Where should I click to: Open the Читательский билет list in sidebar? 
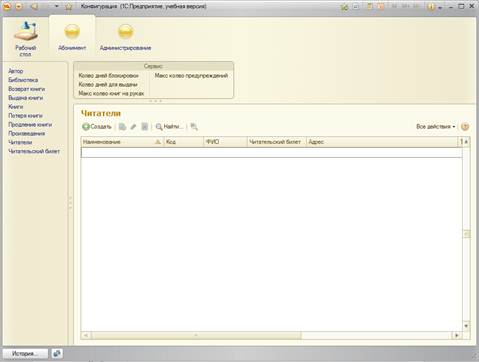[x=34, y=151]
